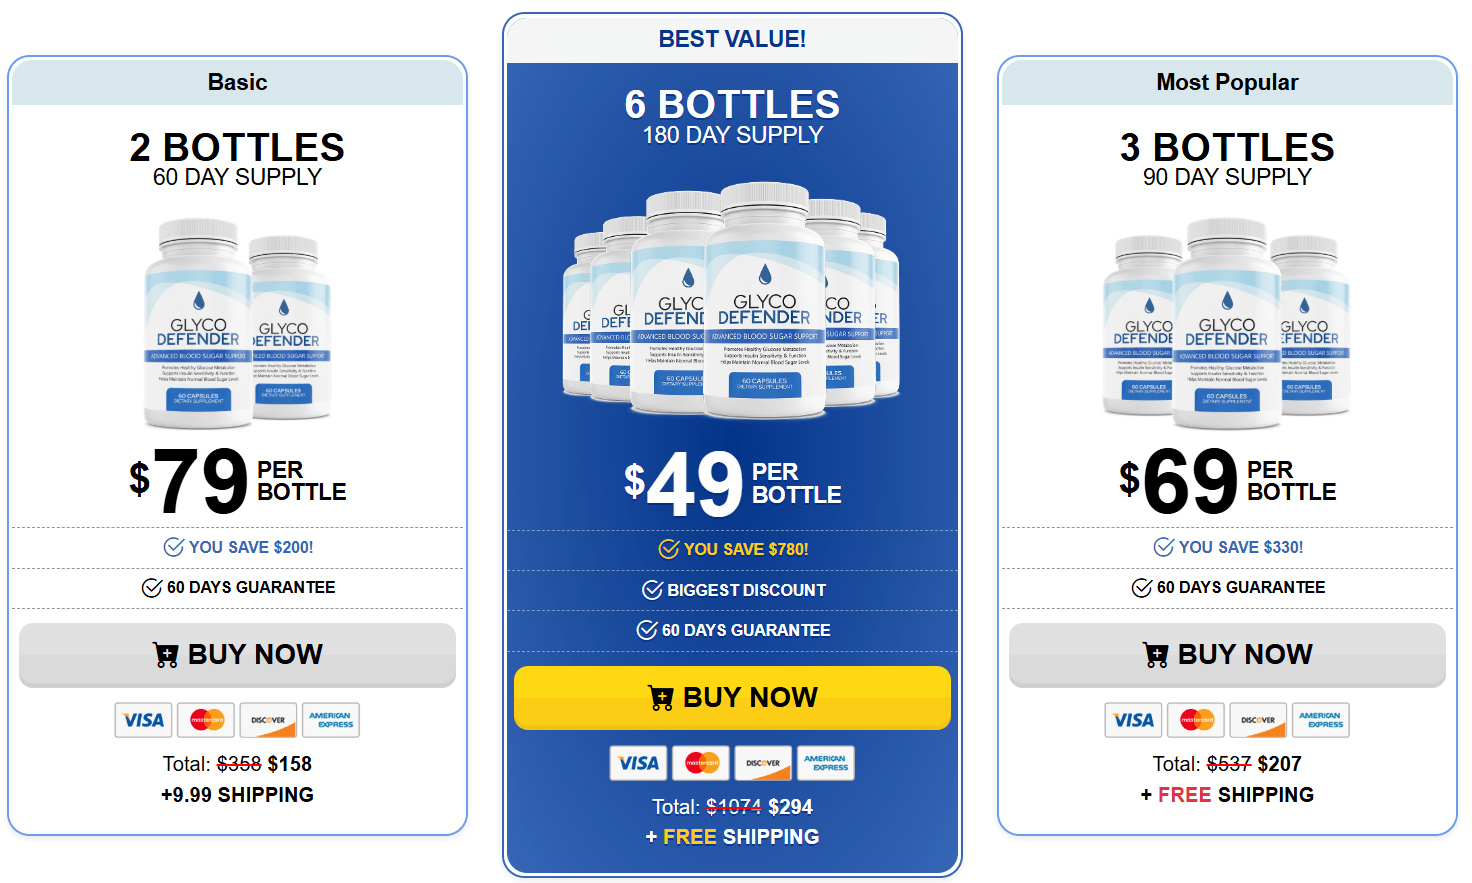Click Mastercard icon under 6 bottles offer

click(x=701, y=763)
